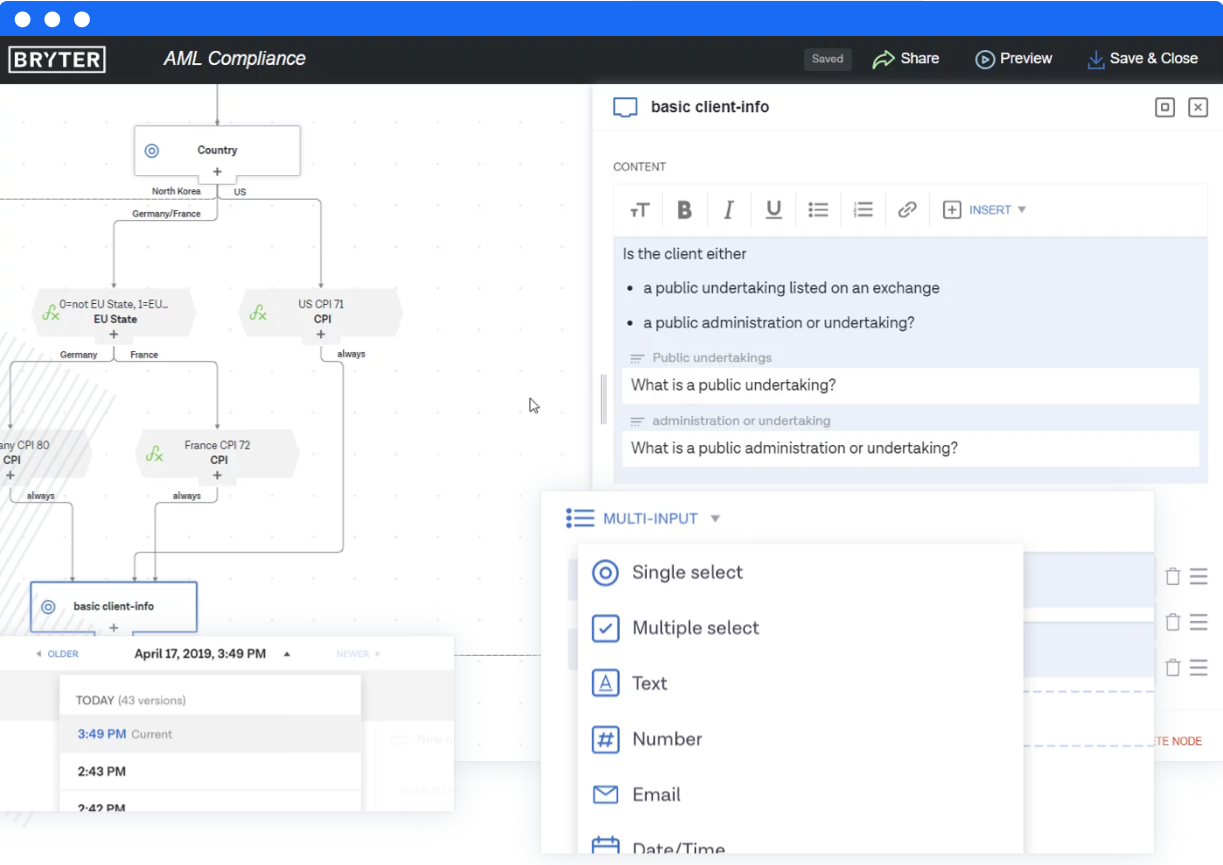Collapse version history date dropdown arrow
This screenshot has height=865, width=1223.
287,654
